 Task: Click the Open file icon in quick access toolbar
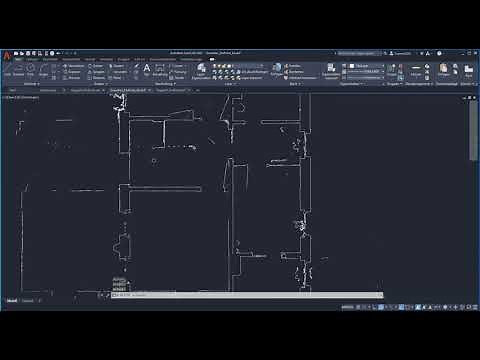click(x=22, y=53)
